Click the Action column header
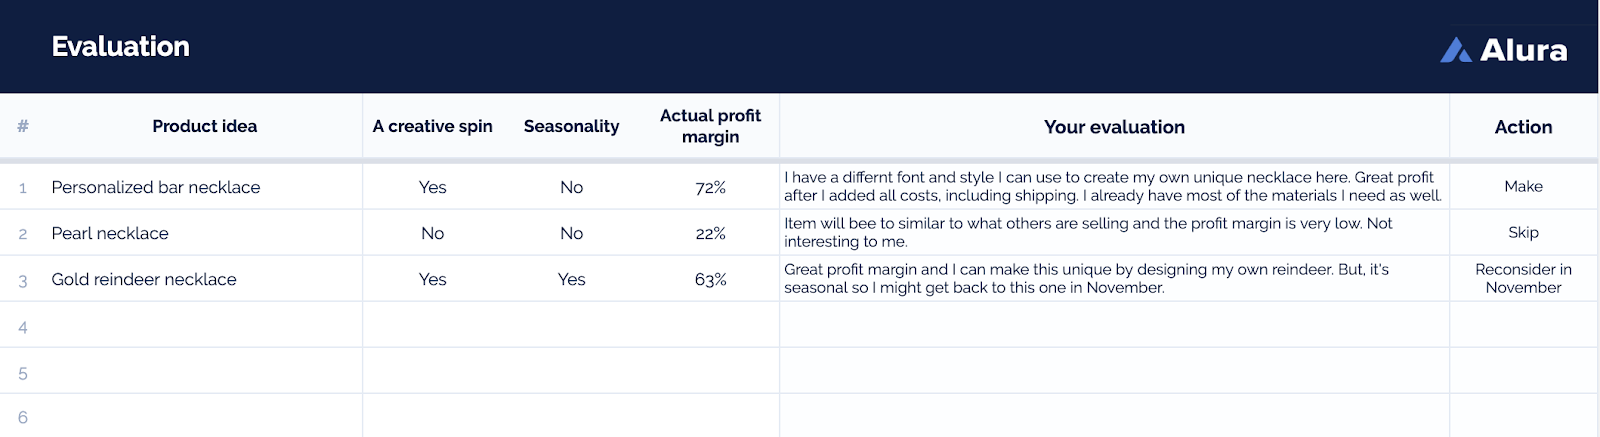Screen dimensions: 1600x437 (x=1523, y=127)
